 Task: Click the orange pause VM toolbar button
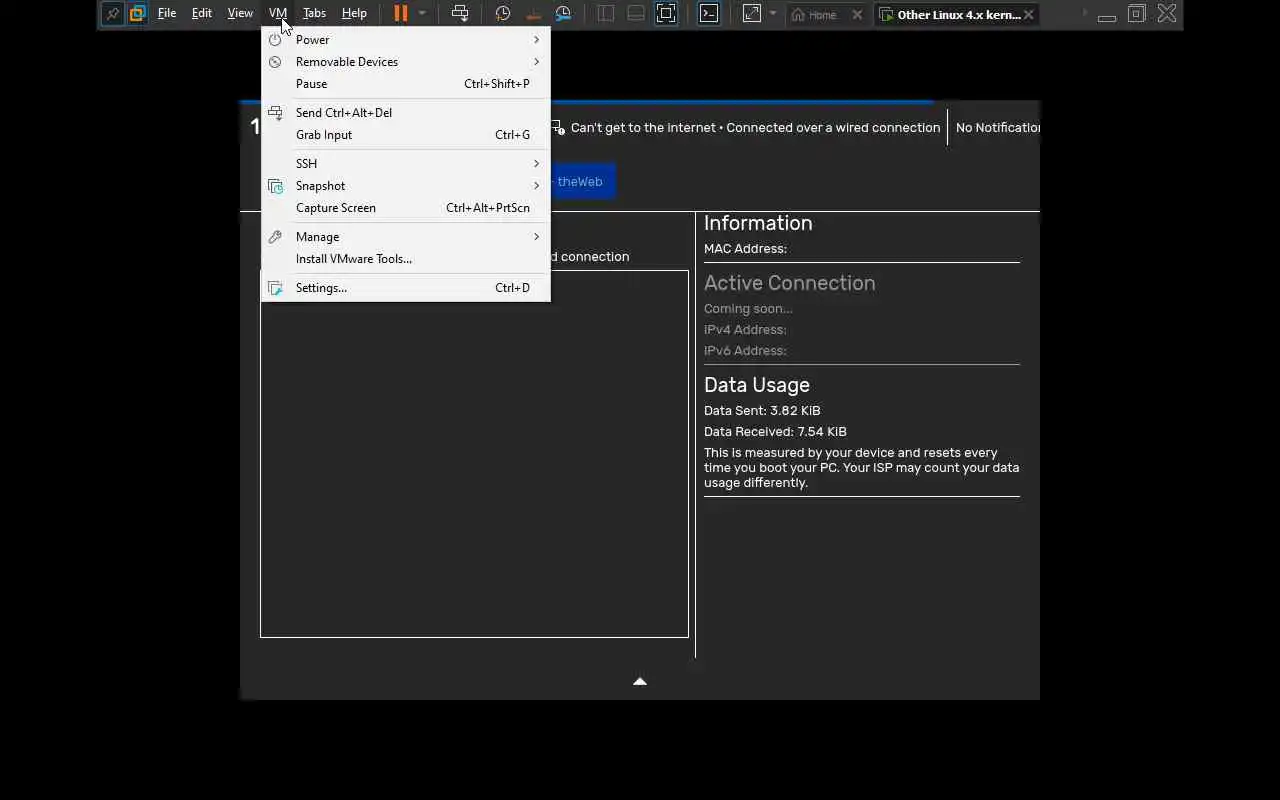(401, 13)
